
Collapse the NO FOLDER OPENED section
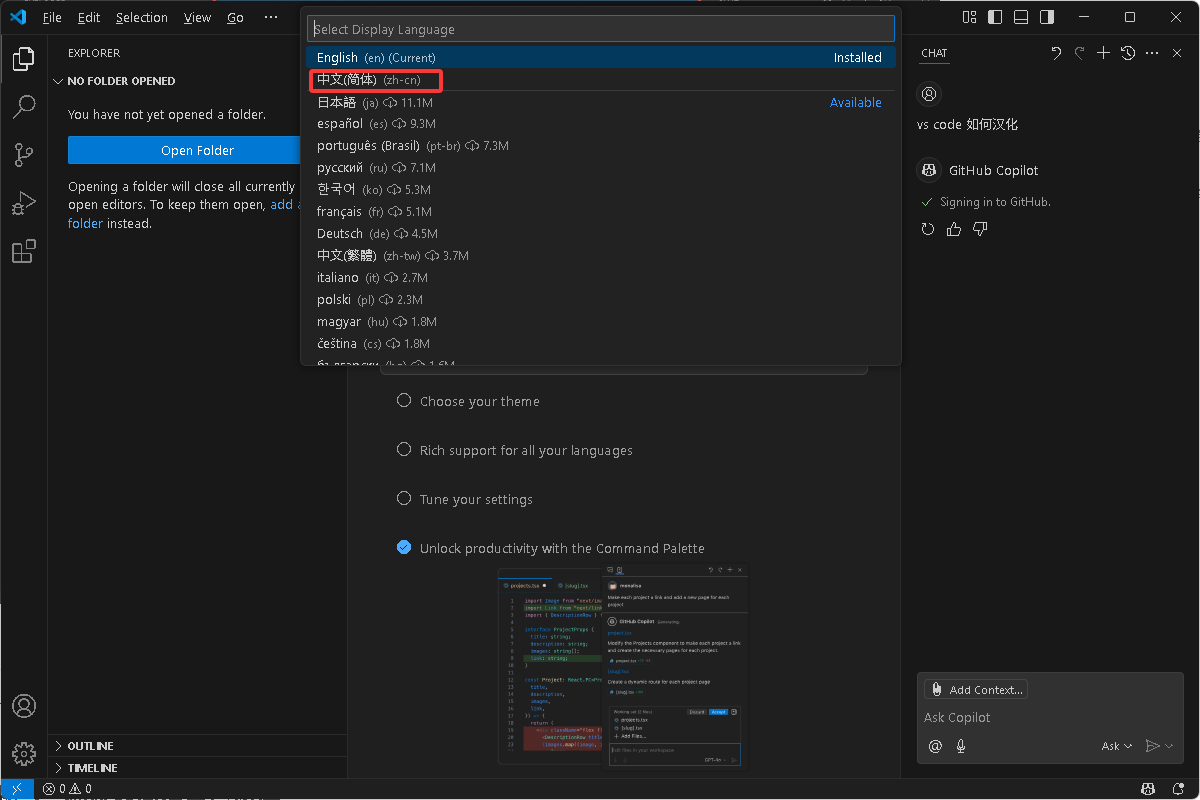coord(174,81)
